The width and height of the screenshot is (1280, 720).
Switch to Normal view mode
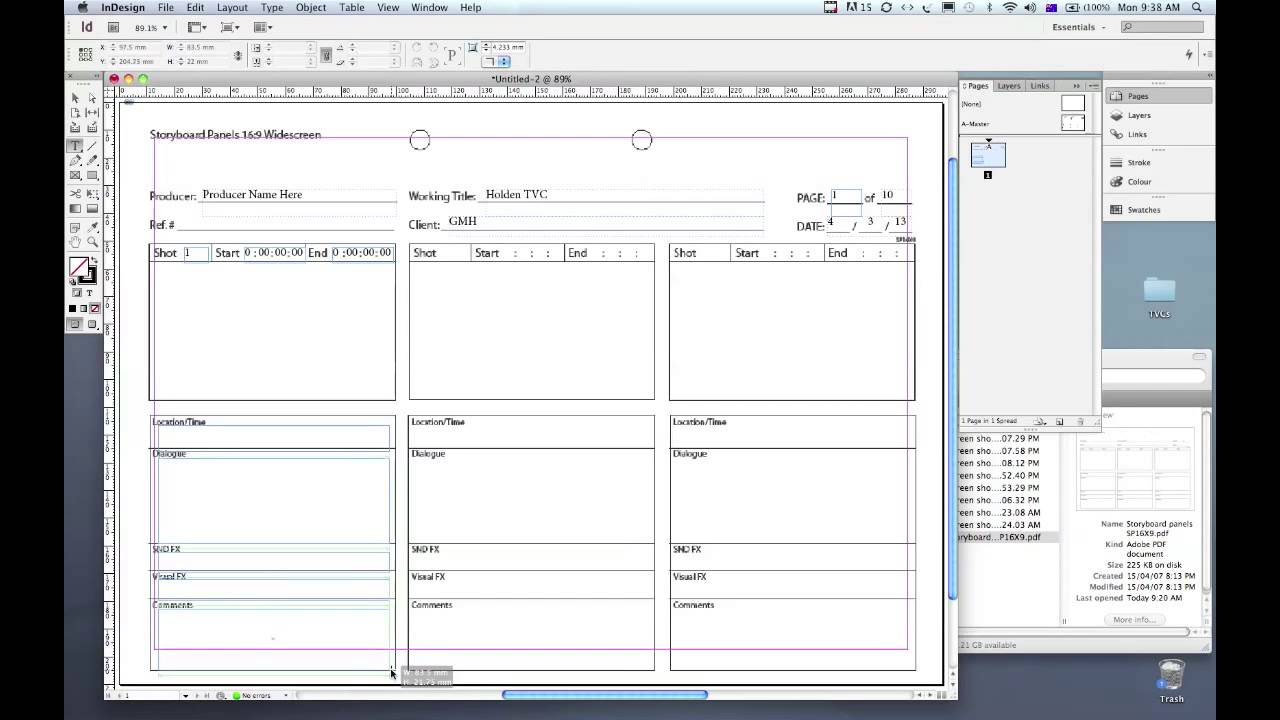click(75, 324)
